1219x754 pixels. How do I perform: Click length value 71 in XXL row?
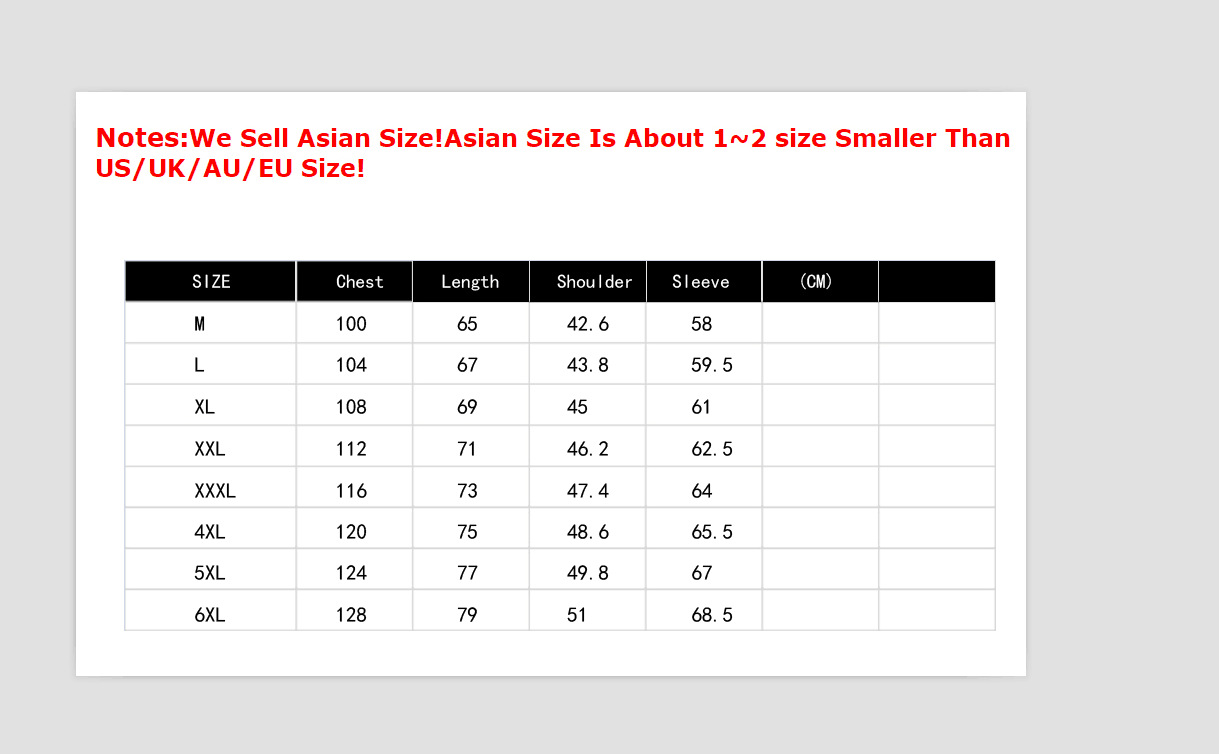coord(467,449)
